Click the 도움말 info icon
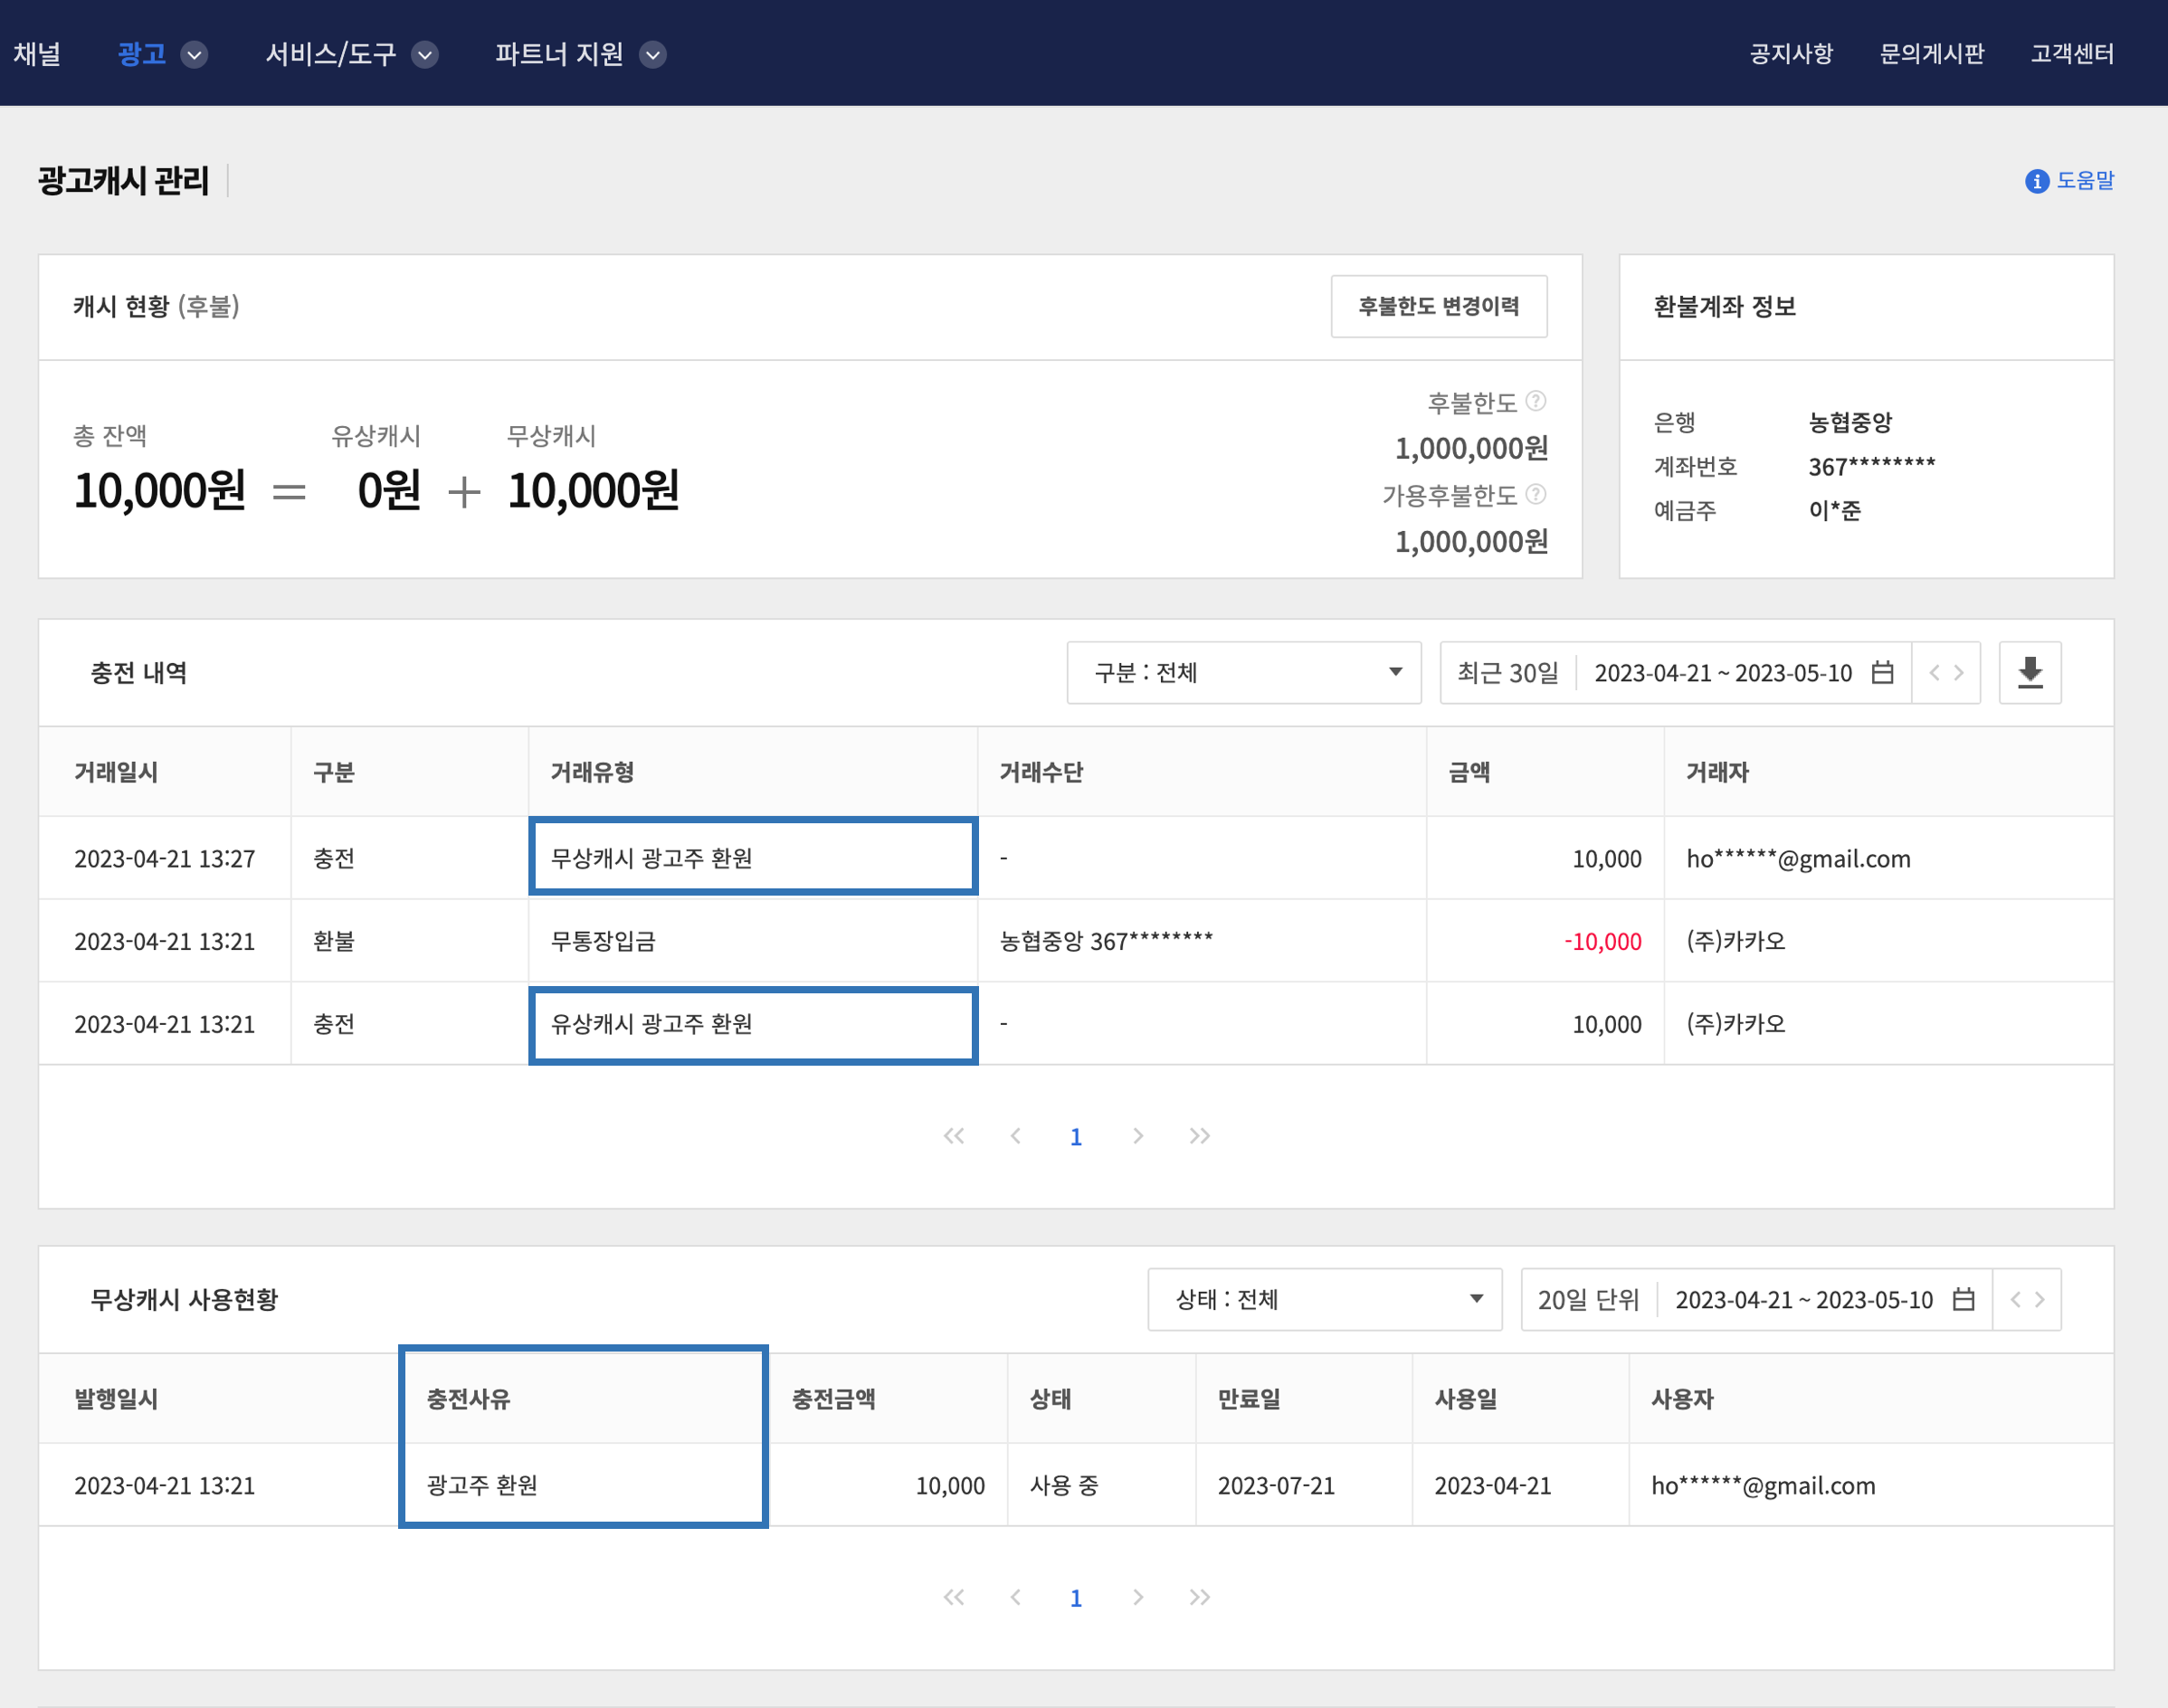The width and height of the screenshot is (2168, 1708). click(2036, 181)
